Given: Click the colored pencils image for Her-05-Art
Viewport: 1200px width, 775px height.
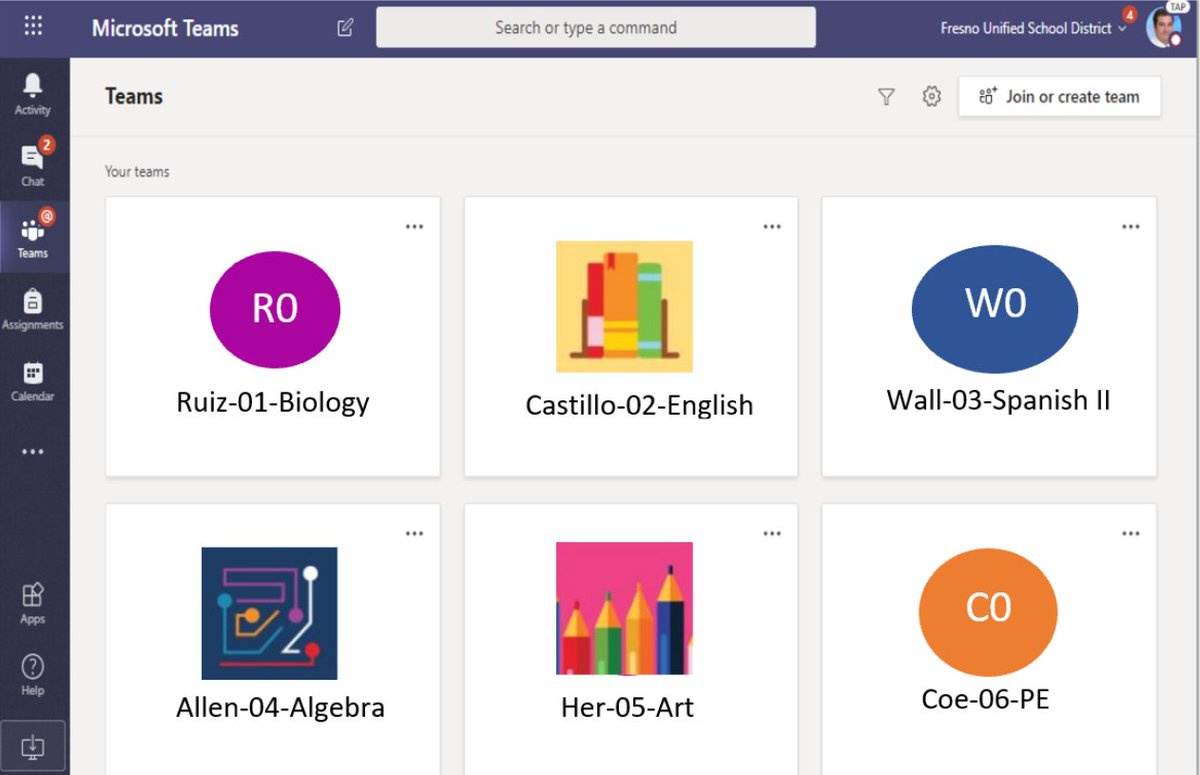Looking at the screenshot, I should [624, 608].
